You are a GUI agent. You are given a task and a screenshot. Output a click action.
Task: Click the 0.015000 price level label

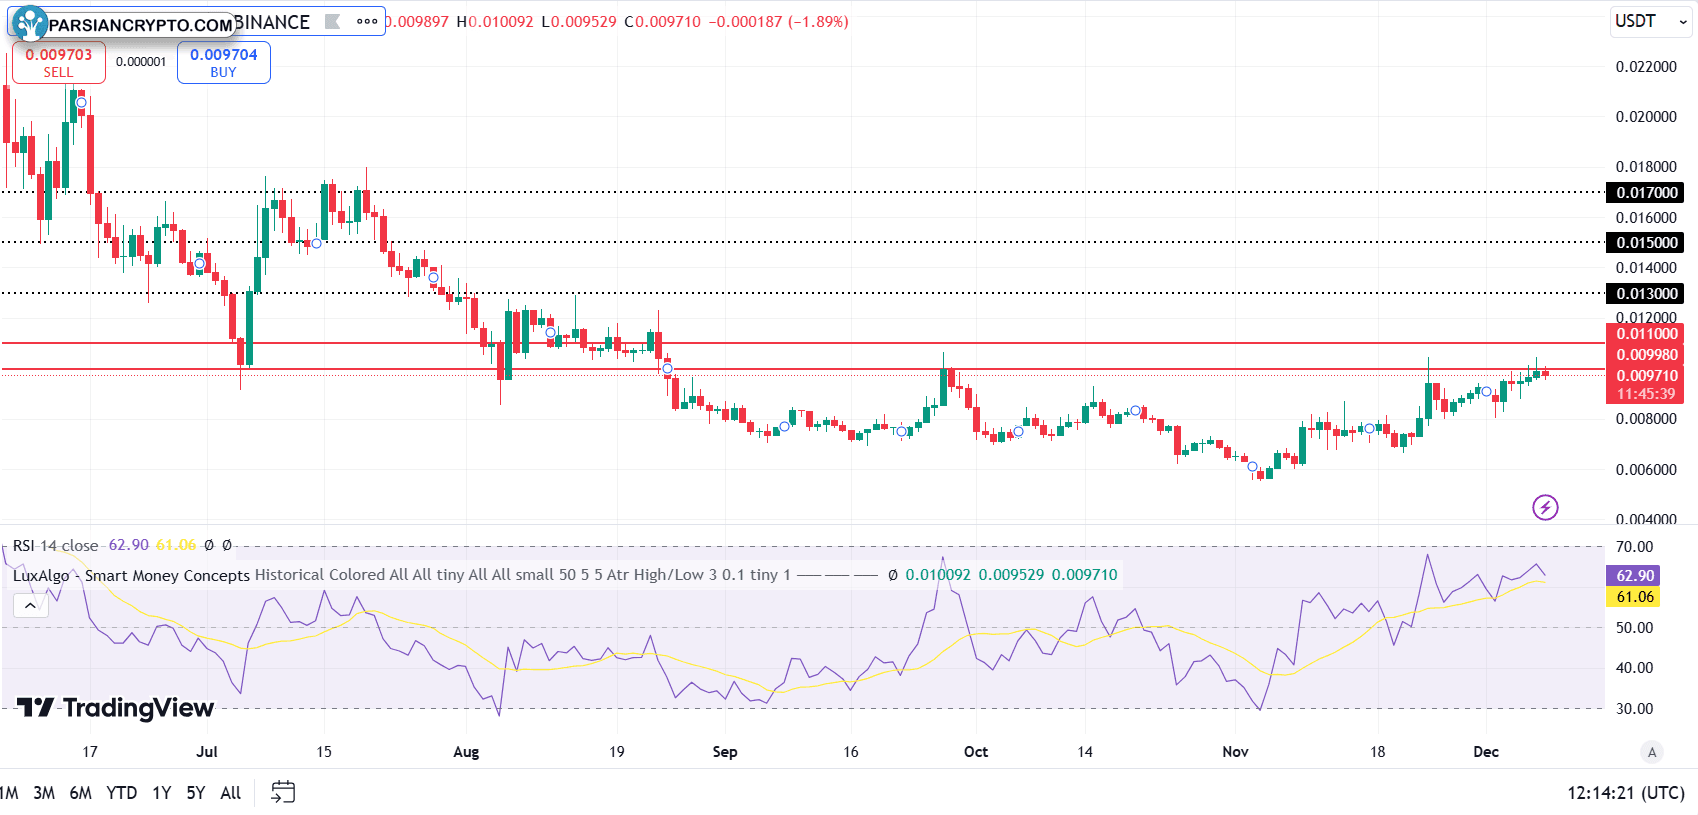(1645, 242)
